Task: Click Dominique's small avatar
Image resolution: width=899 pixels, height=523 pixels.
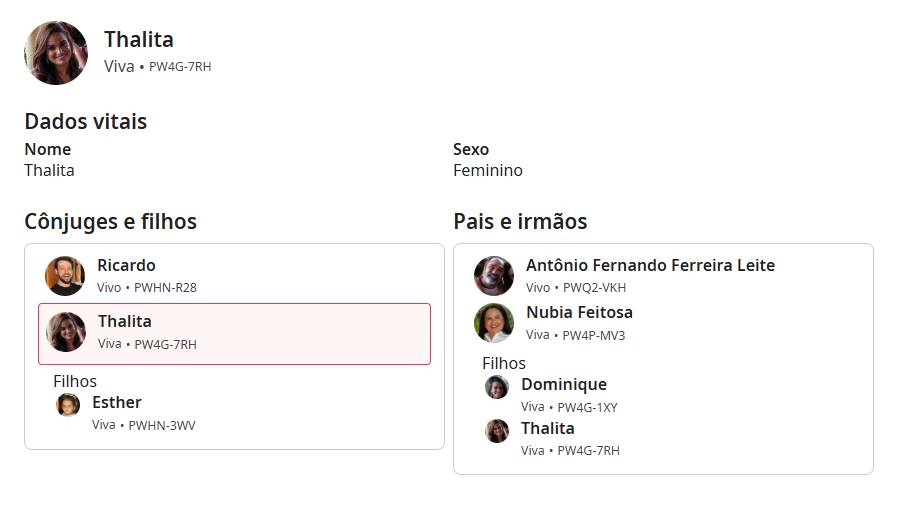Action: point(497,387)
